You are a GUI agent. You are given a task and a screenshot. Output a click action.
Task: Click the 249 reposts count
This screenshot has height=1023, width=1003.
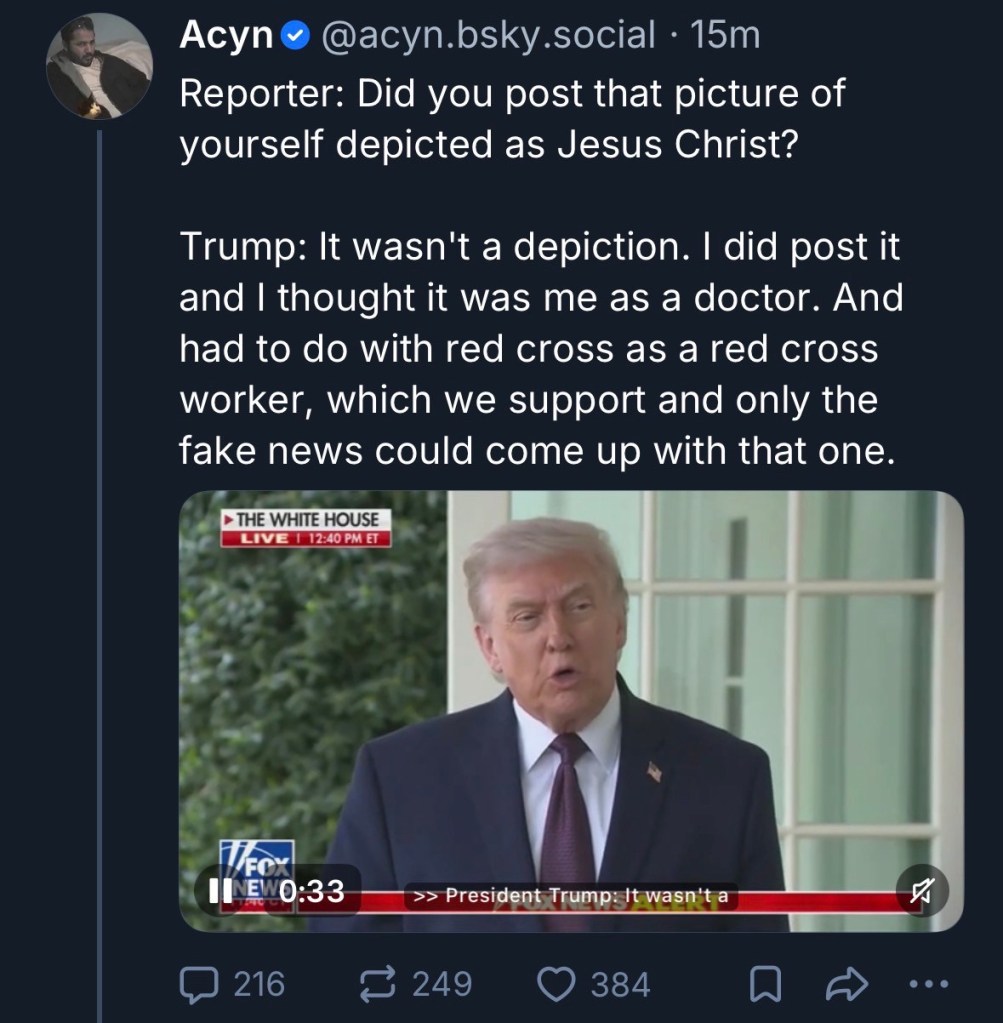tap(443, 985)
